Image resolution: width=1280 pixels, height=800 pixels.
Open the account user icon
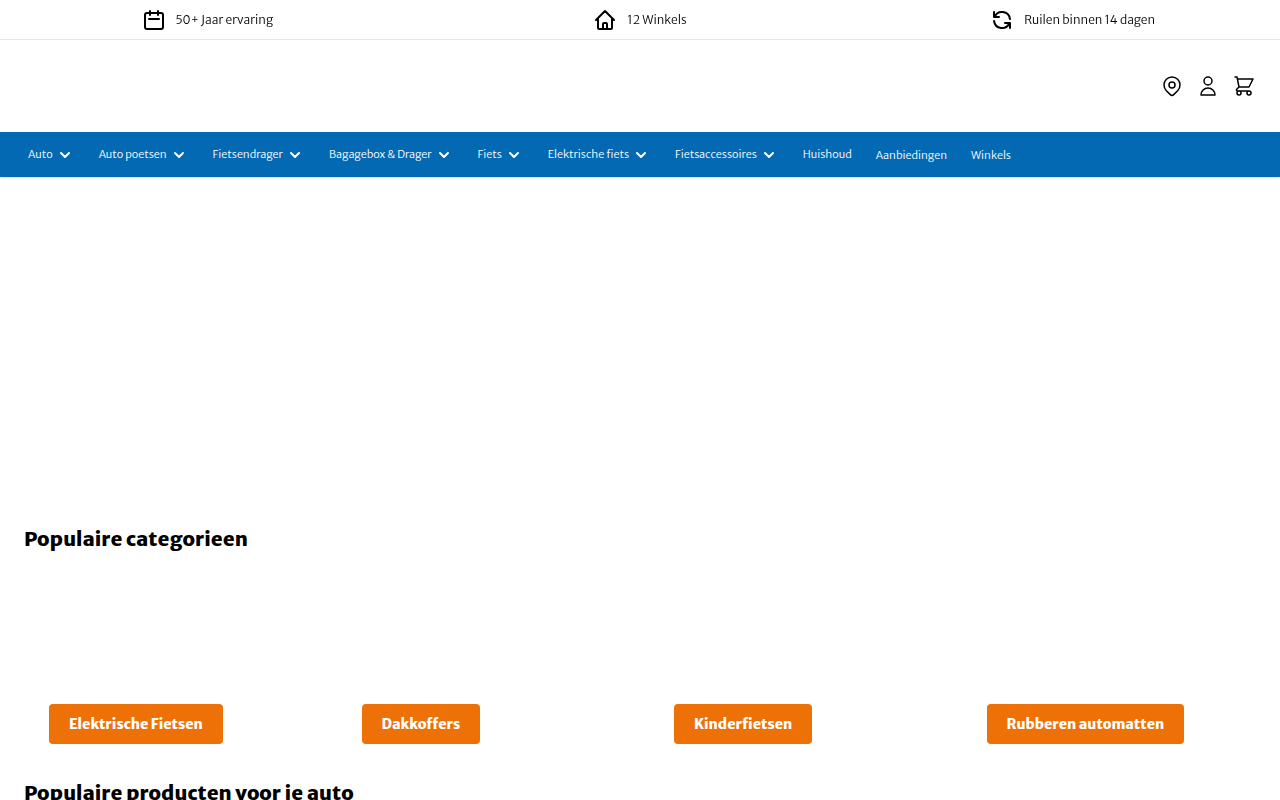(1208, 86)
